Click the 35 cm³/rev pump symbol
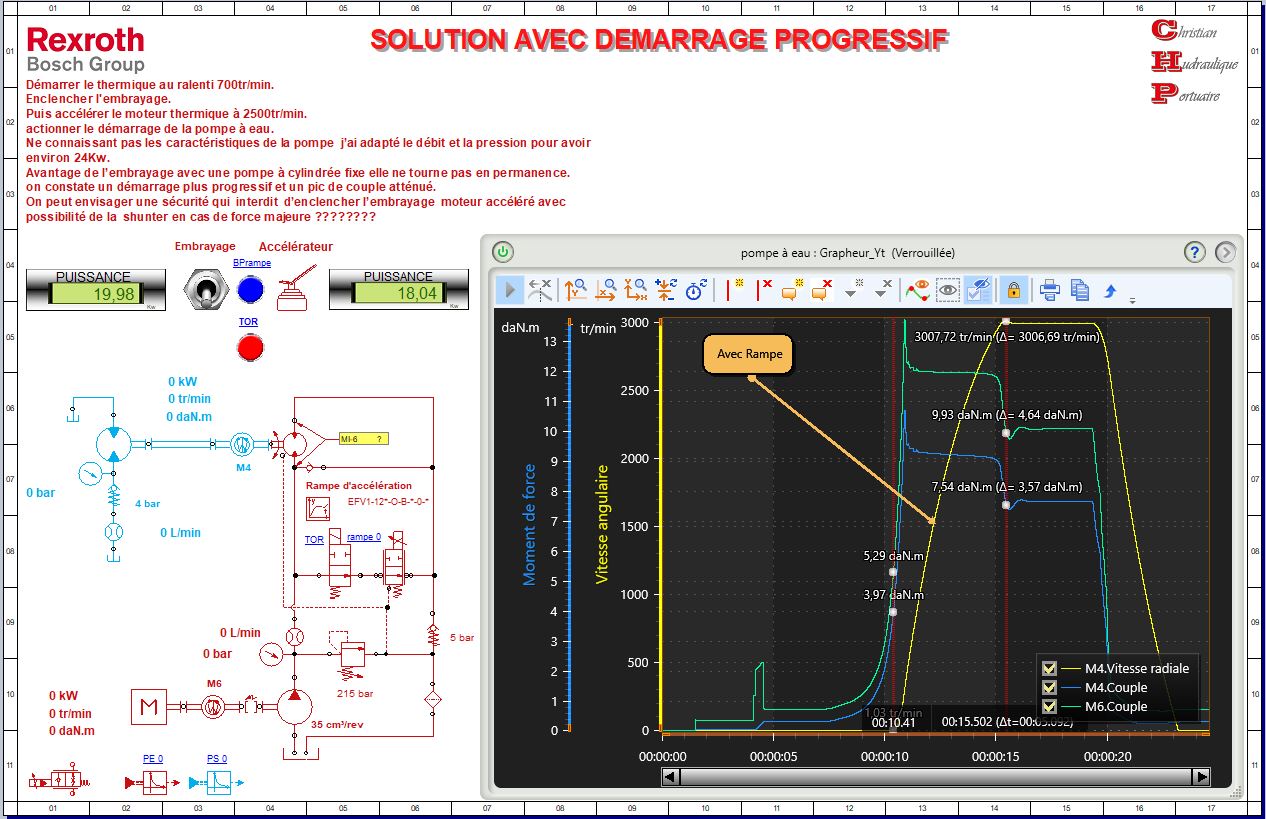The width and height of the screenshot is (1266, 819). point(294,706)
